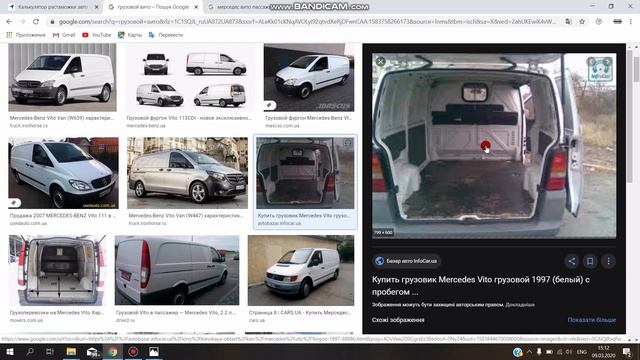This screenshot has width=640, height=360.
Task: Show next image in preview panel
Action: 607,62
